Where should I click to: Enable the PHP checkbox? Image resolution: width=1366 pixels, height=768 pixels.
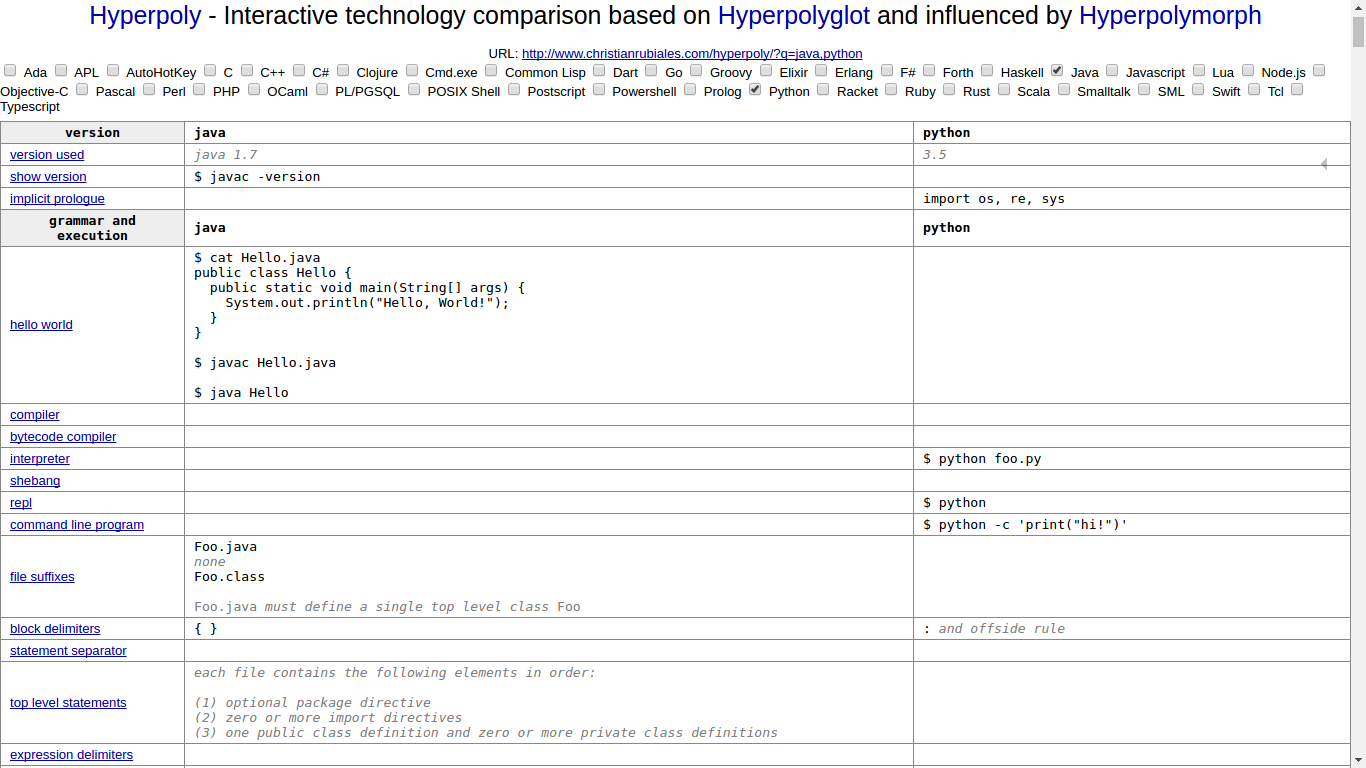pos(199,89)
